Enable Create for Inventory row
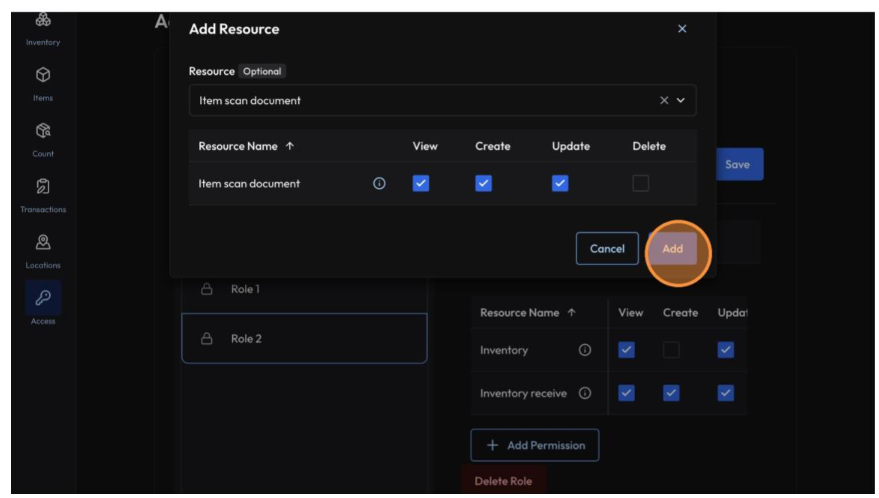The height and width of the screenshot is (498, 879). click(x=671, y=350)
